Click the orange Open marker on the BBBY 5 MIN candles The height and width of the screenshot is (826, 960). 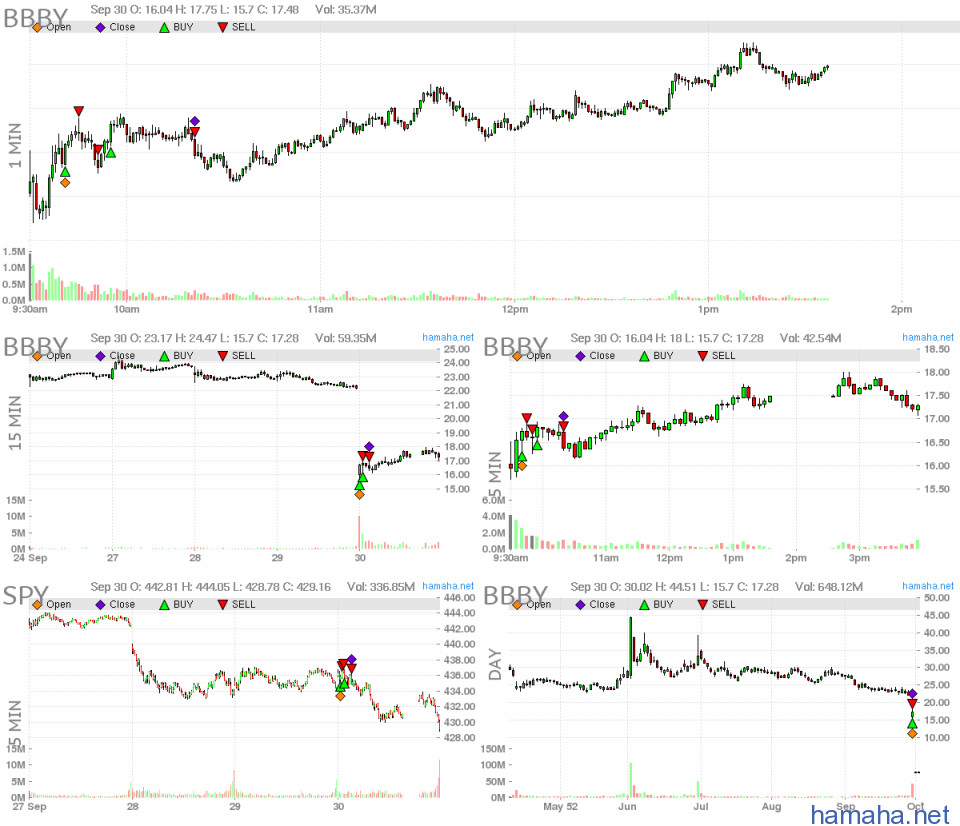click(x=522, y=466)
